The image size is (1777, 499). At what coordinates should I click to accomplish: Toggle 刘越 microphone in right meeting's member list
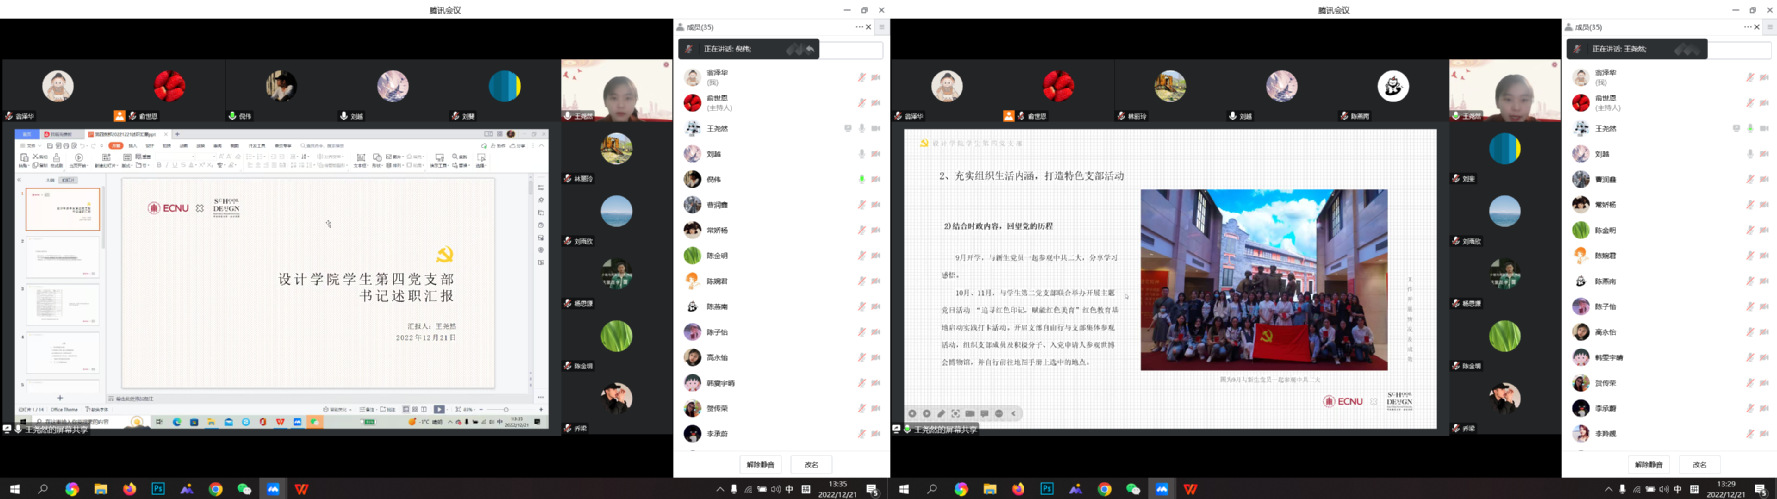[1750, 154]
